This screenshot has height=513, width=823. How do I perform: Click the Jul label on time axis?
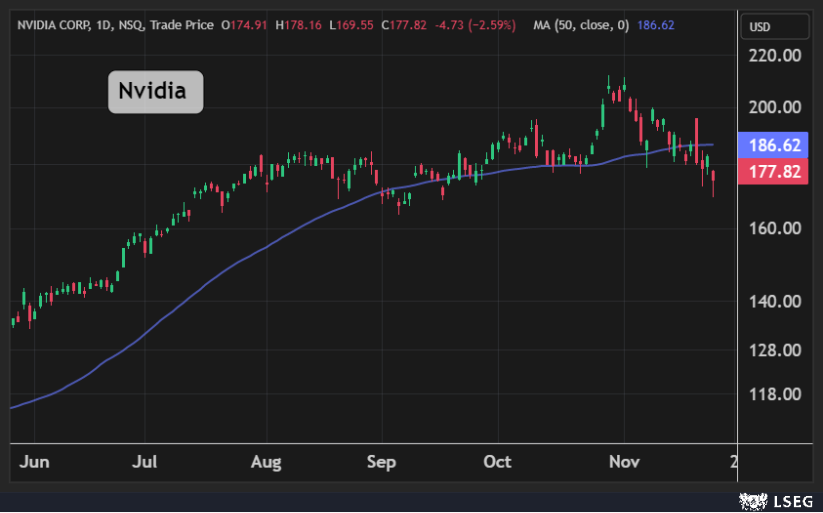145,461
